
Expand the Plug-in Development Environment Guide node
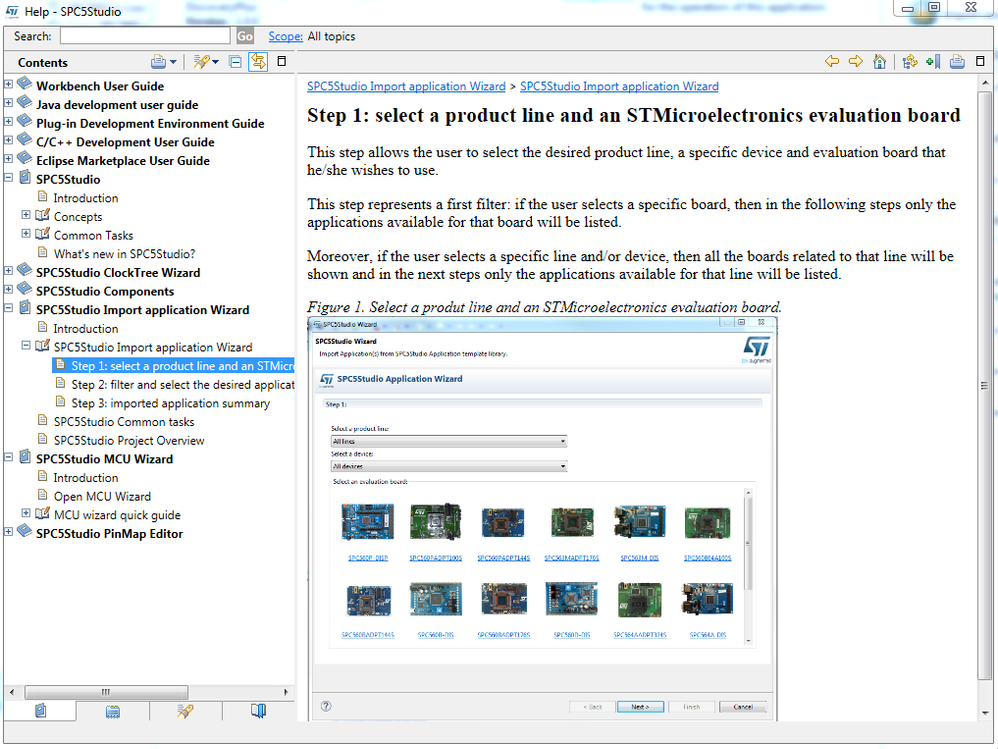click(8, 121)
